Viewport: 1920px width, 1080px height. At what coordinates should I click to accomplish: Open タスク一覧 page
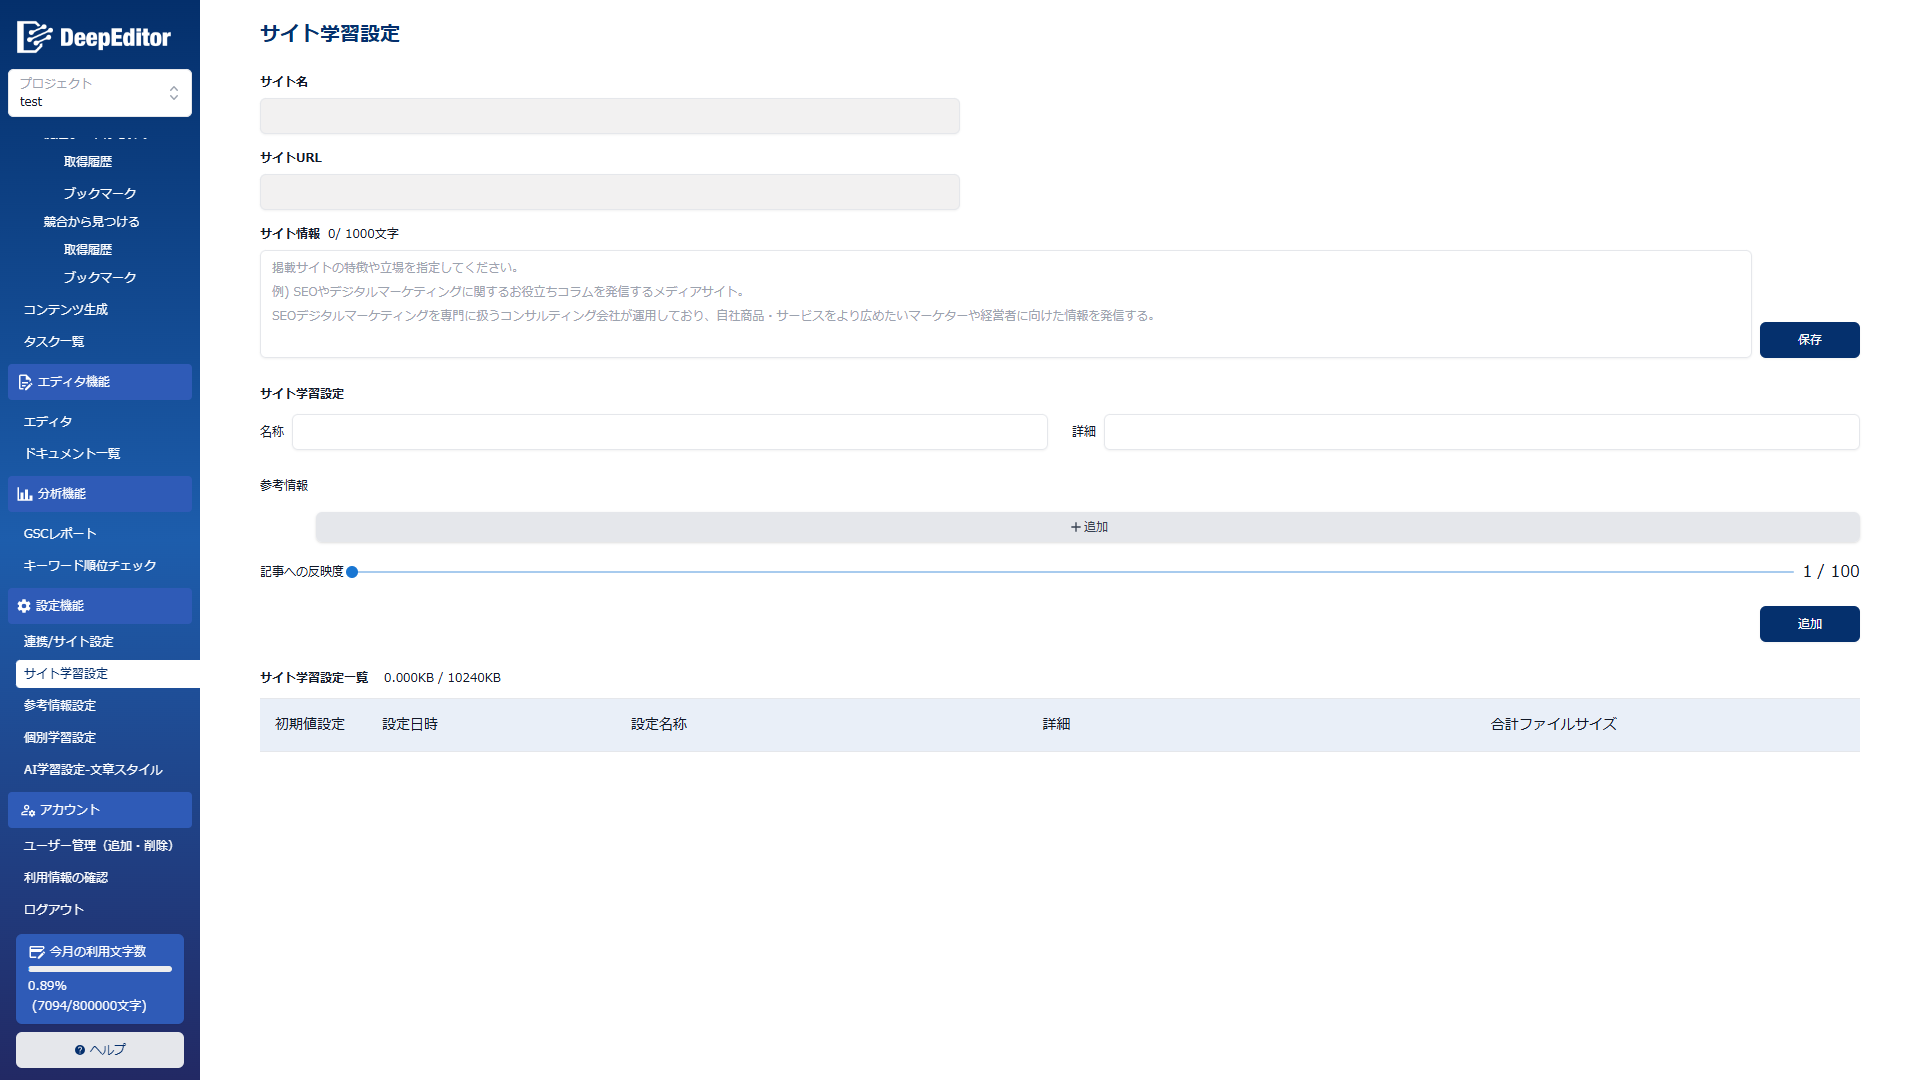tap(54, 342)
